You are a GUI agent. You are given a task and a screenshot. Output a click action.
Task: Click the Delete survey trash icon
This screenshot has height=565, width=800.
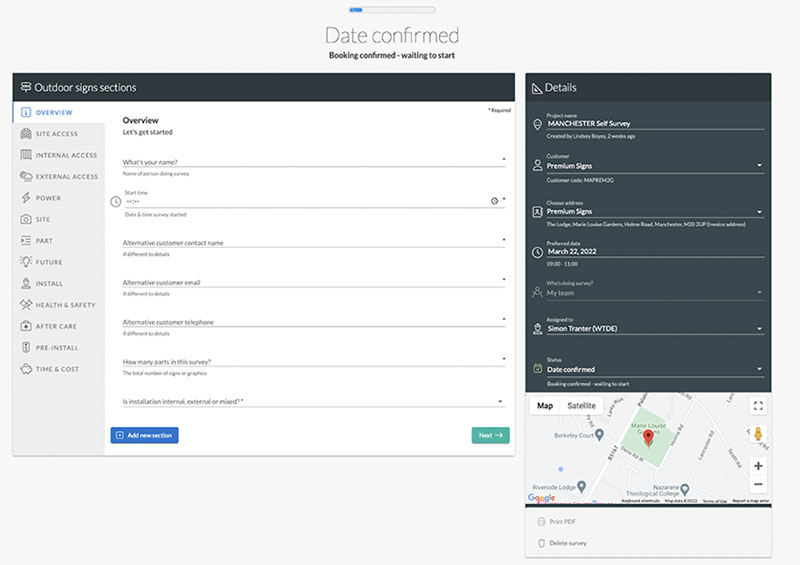pyautogui.click(x=541, y=543)
